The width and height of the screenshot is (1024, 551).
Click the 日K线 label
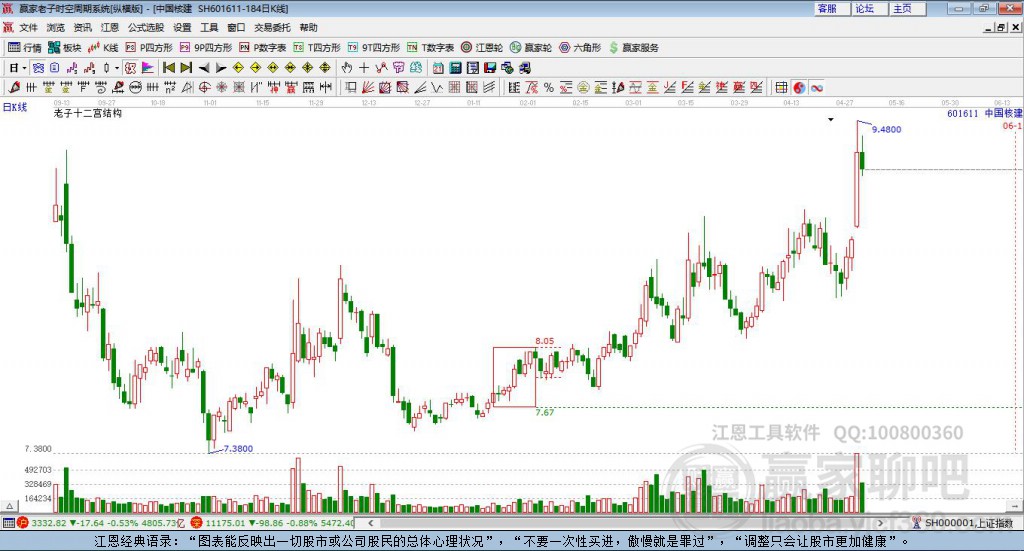pyautogui.click(x=15, y=107)
